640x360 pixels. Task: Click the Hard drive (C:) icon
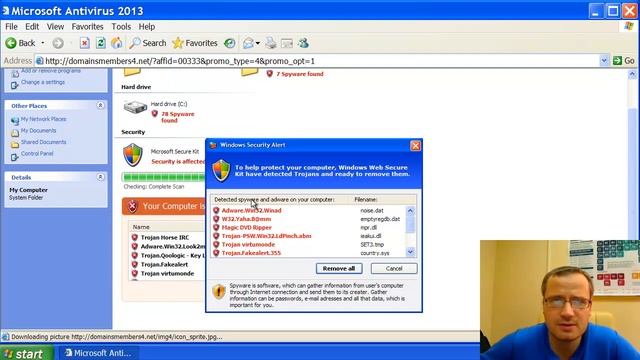135,108
